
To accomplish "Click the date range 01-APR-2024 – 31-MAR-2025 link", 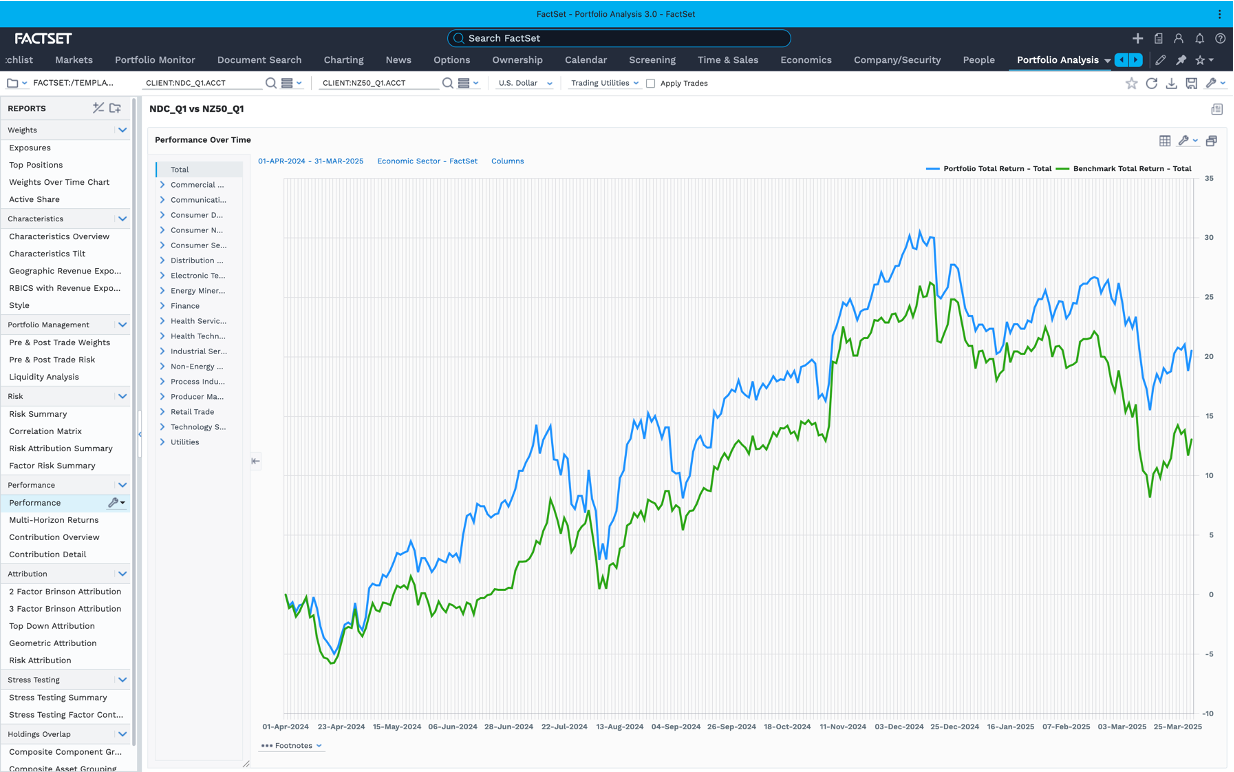I will pos(311,161).
